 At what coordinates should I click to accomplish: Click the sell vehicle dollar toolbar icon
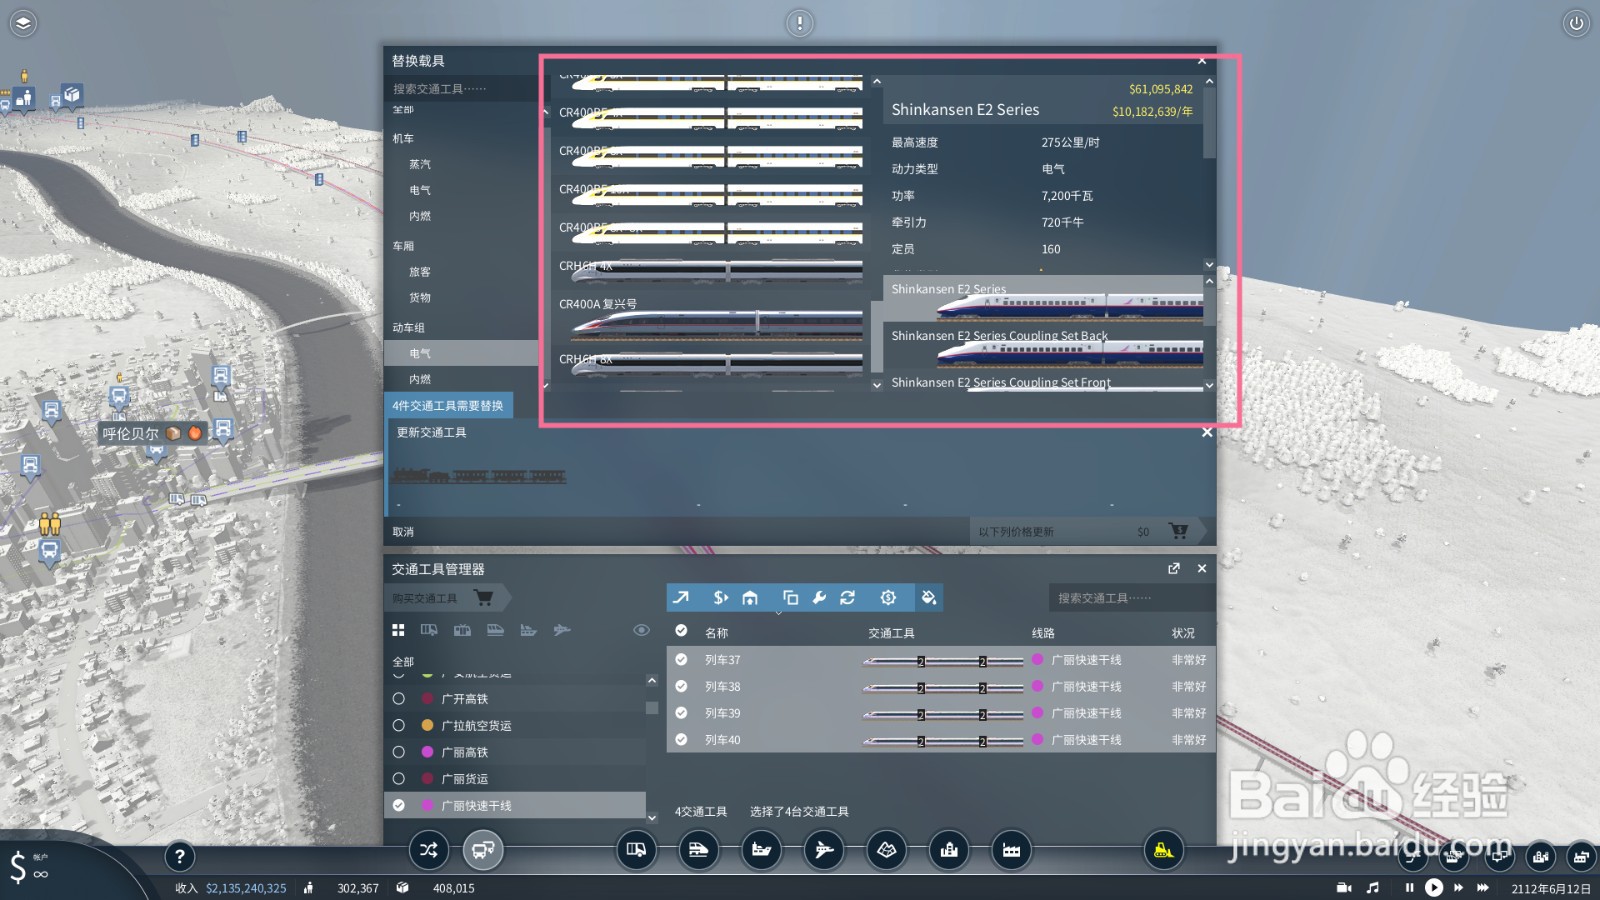click(720, 597)
